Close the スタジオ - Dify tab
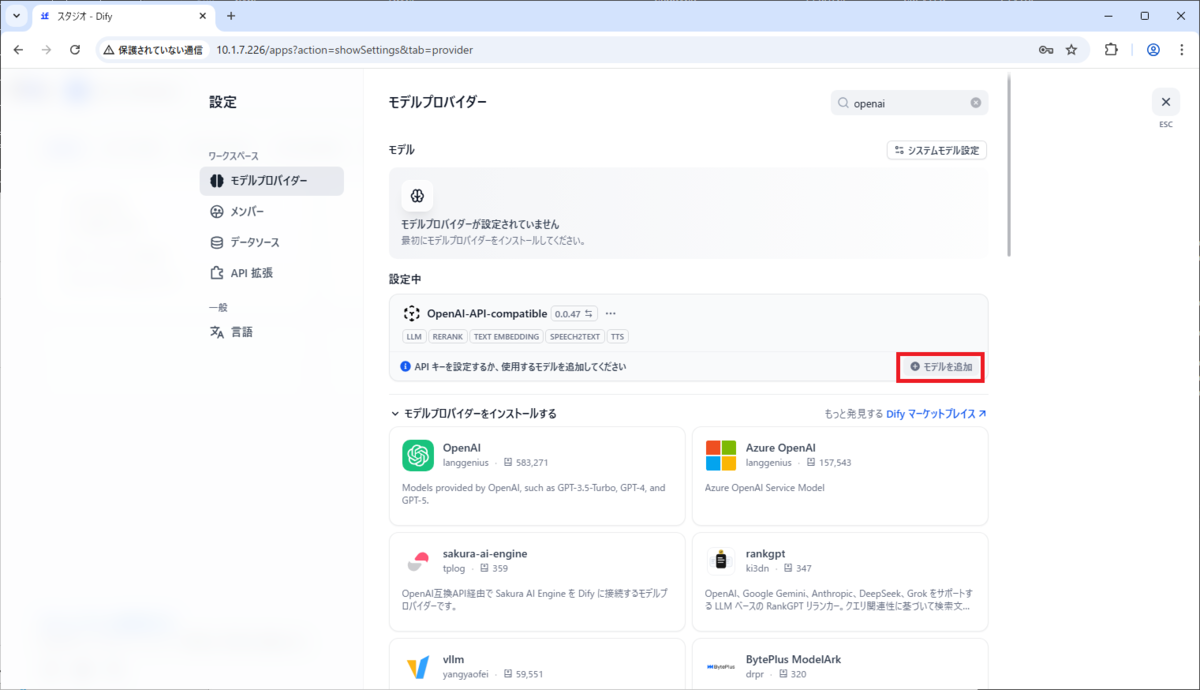 [203, 16]
